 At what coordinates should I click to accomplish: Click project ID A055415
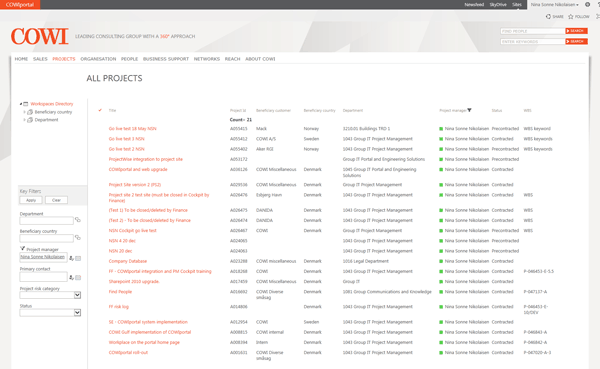[x=238, y=129]
